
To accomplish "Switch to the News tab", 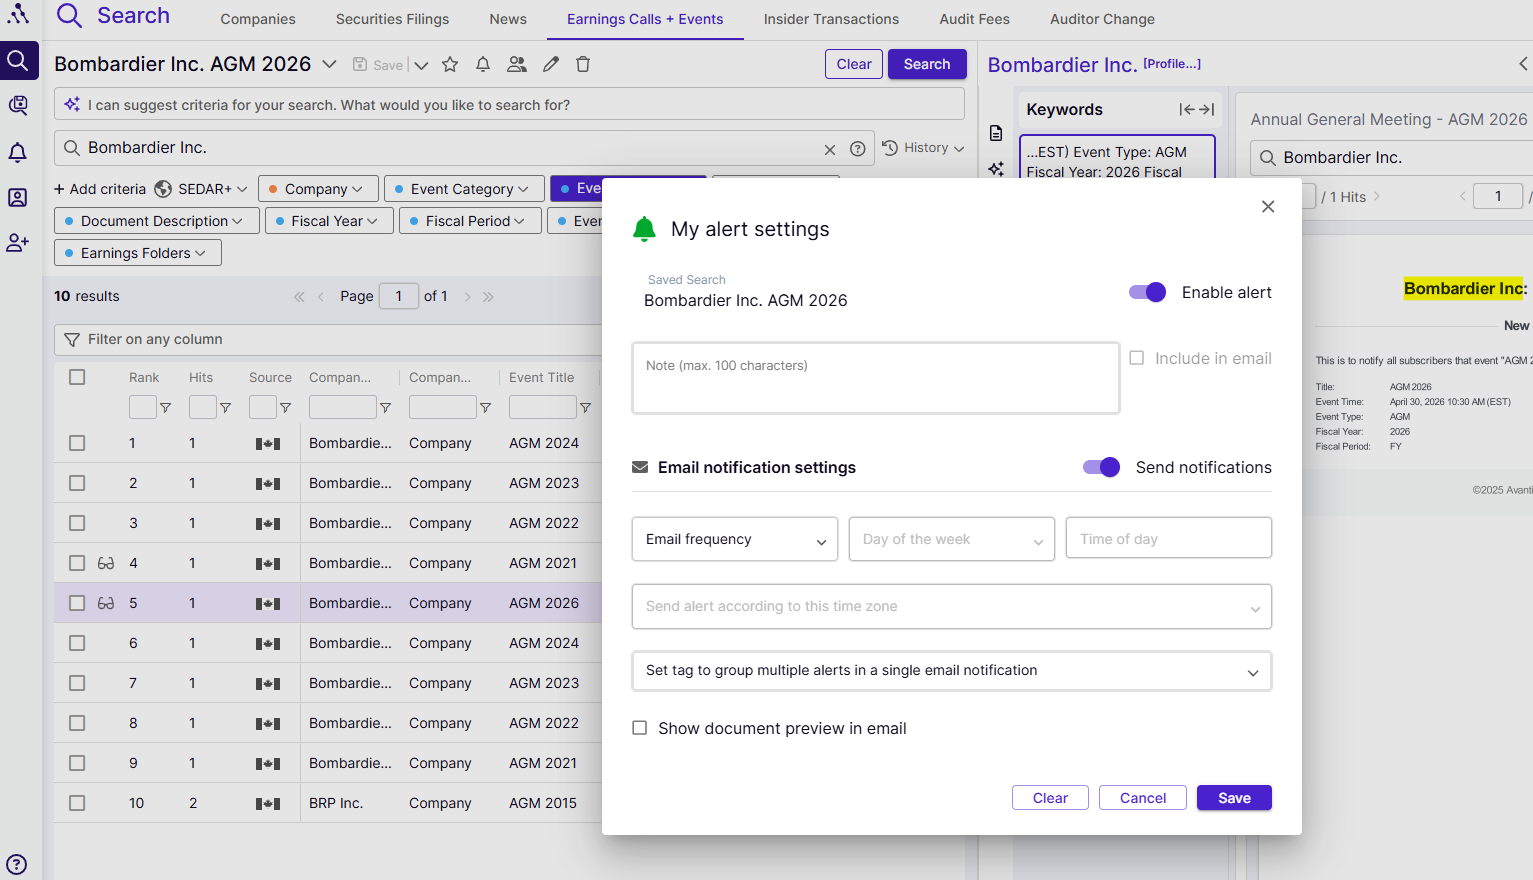I will click(x=508, y=19).
